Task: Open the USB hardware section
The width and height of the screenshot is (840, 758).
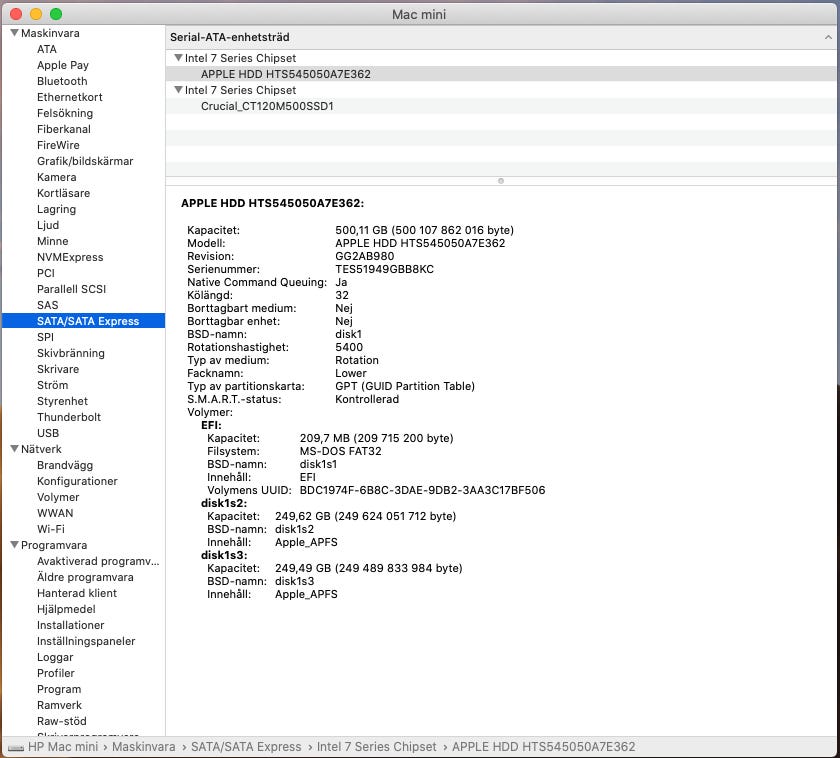Action: point(48,433)
